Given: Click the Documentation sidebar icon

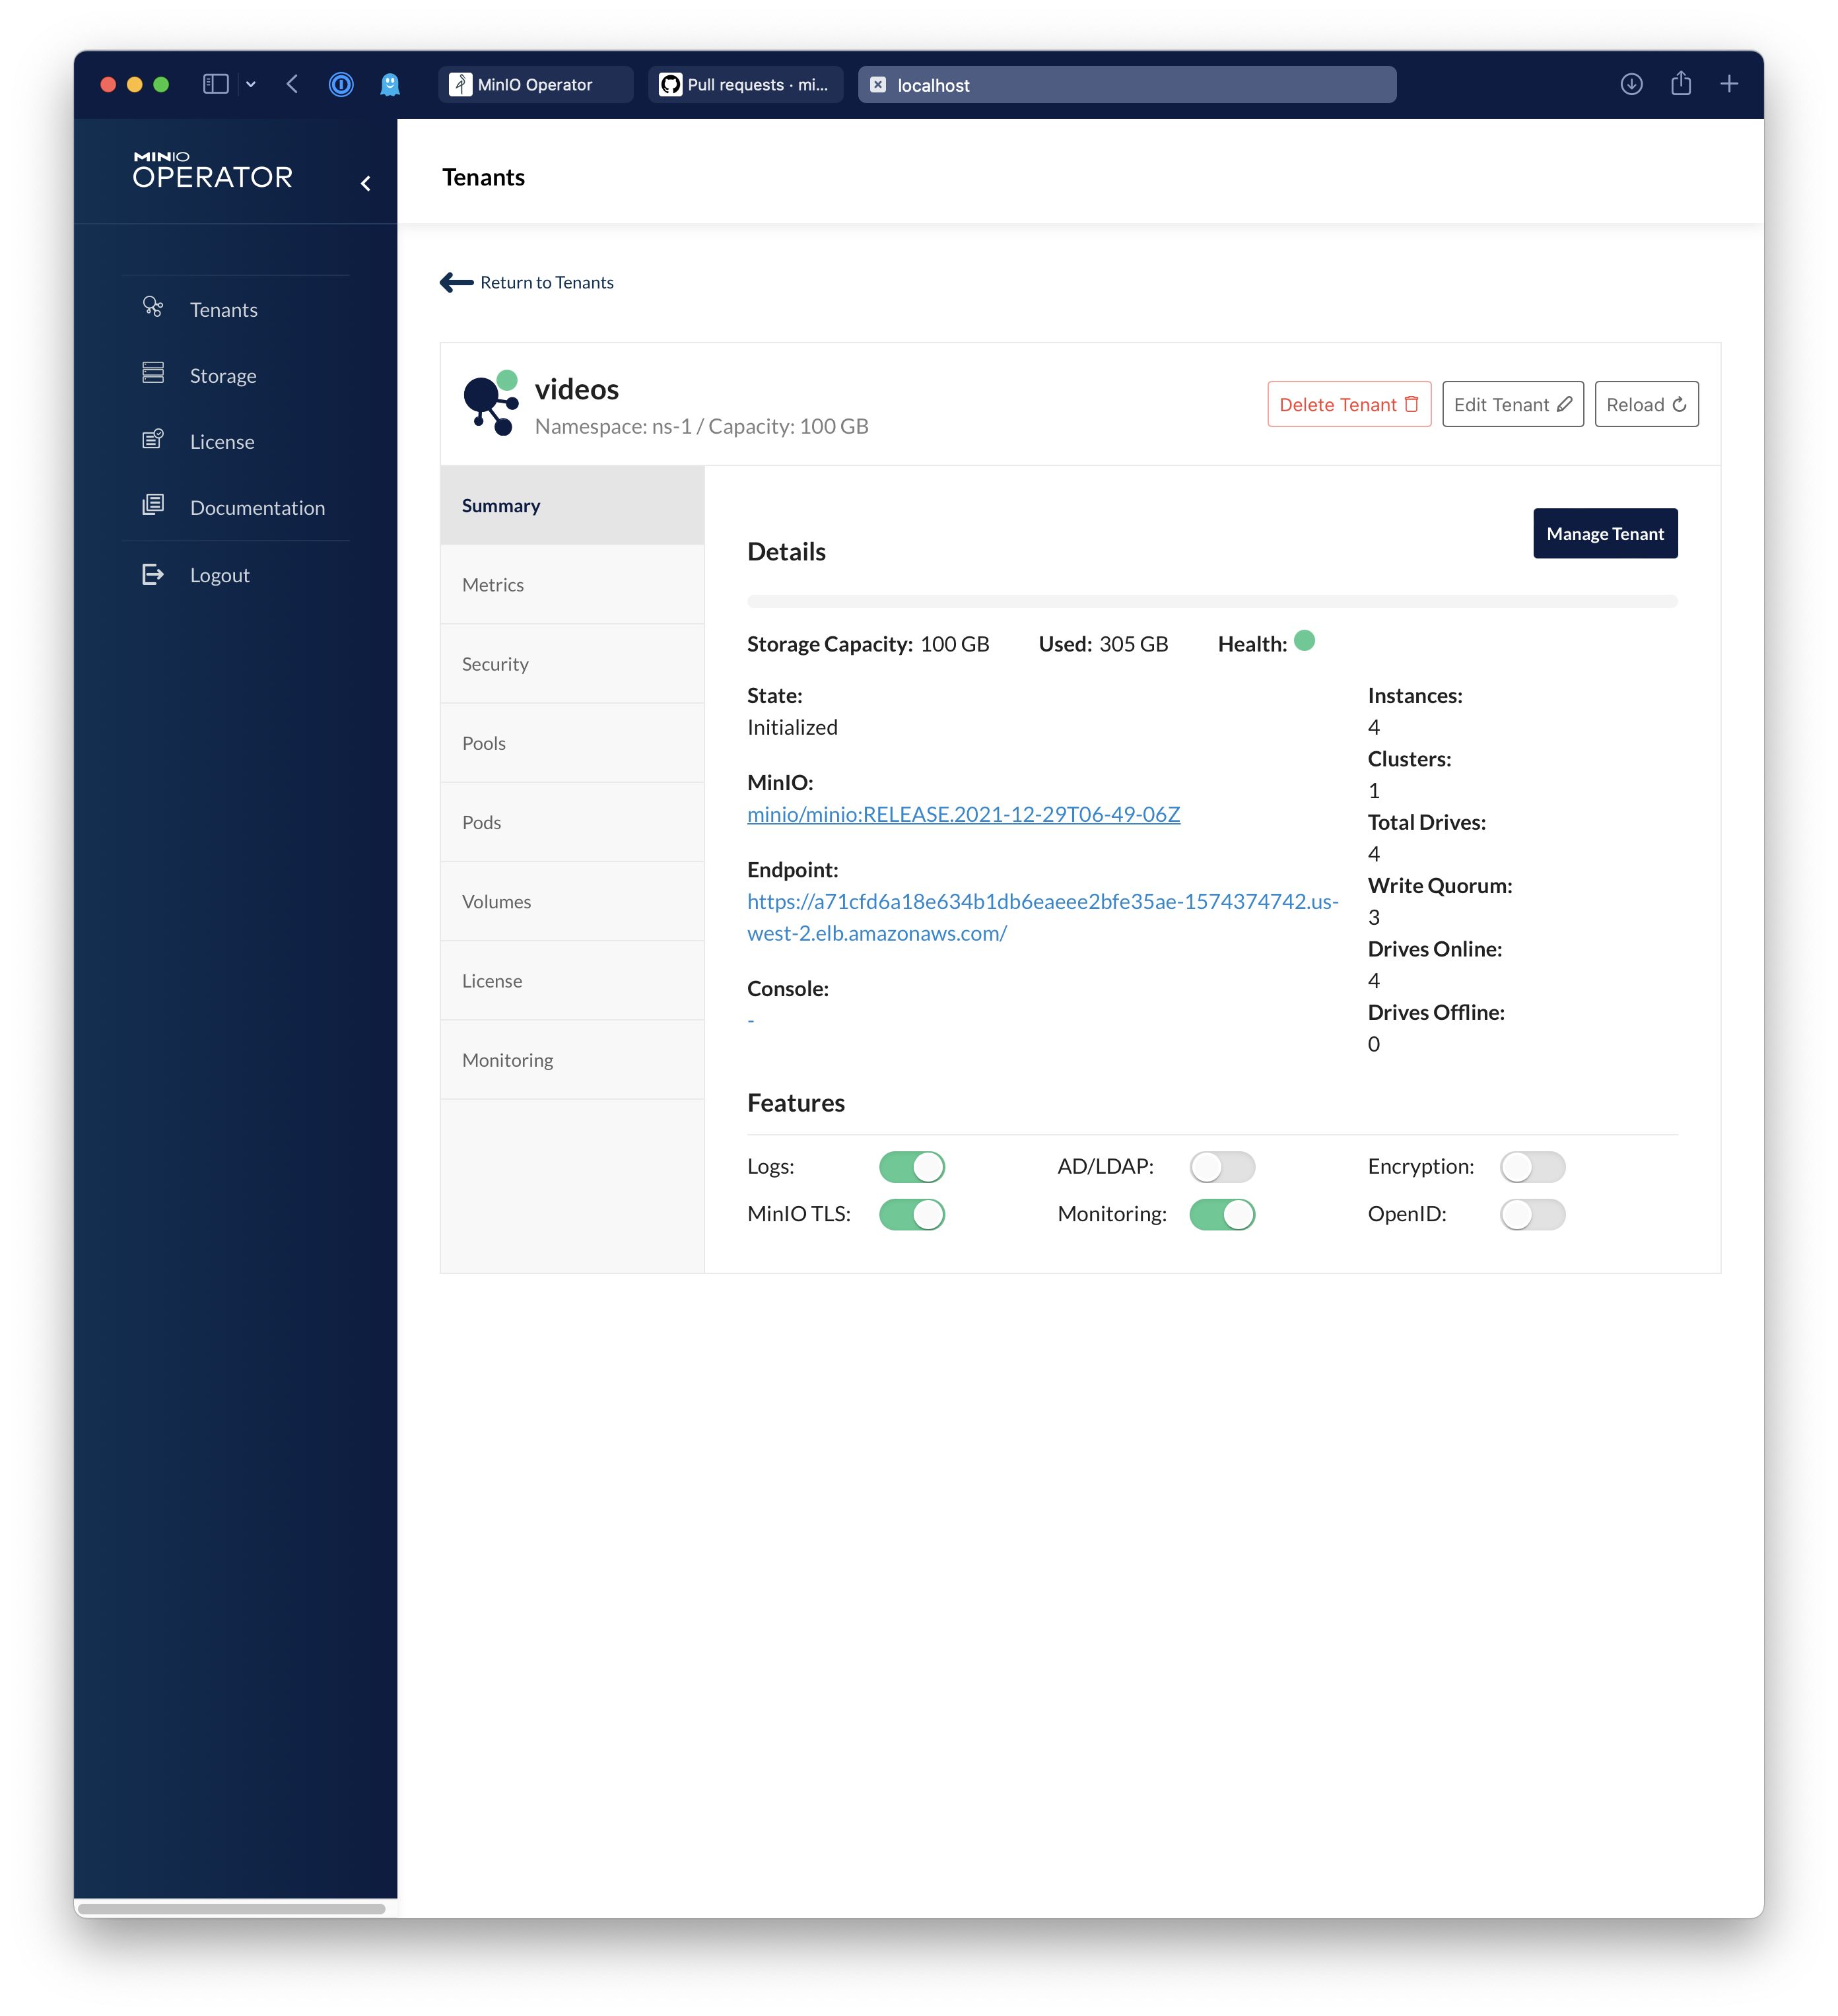Looking at the screenshot, I should [x=153, y=505].
